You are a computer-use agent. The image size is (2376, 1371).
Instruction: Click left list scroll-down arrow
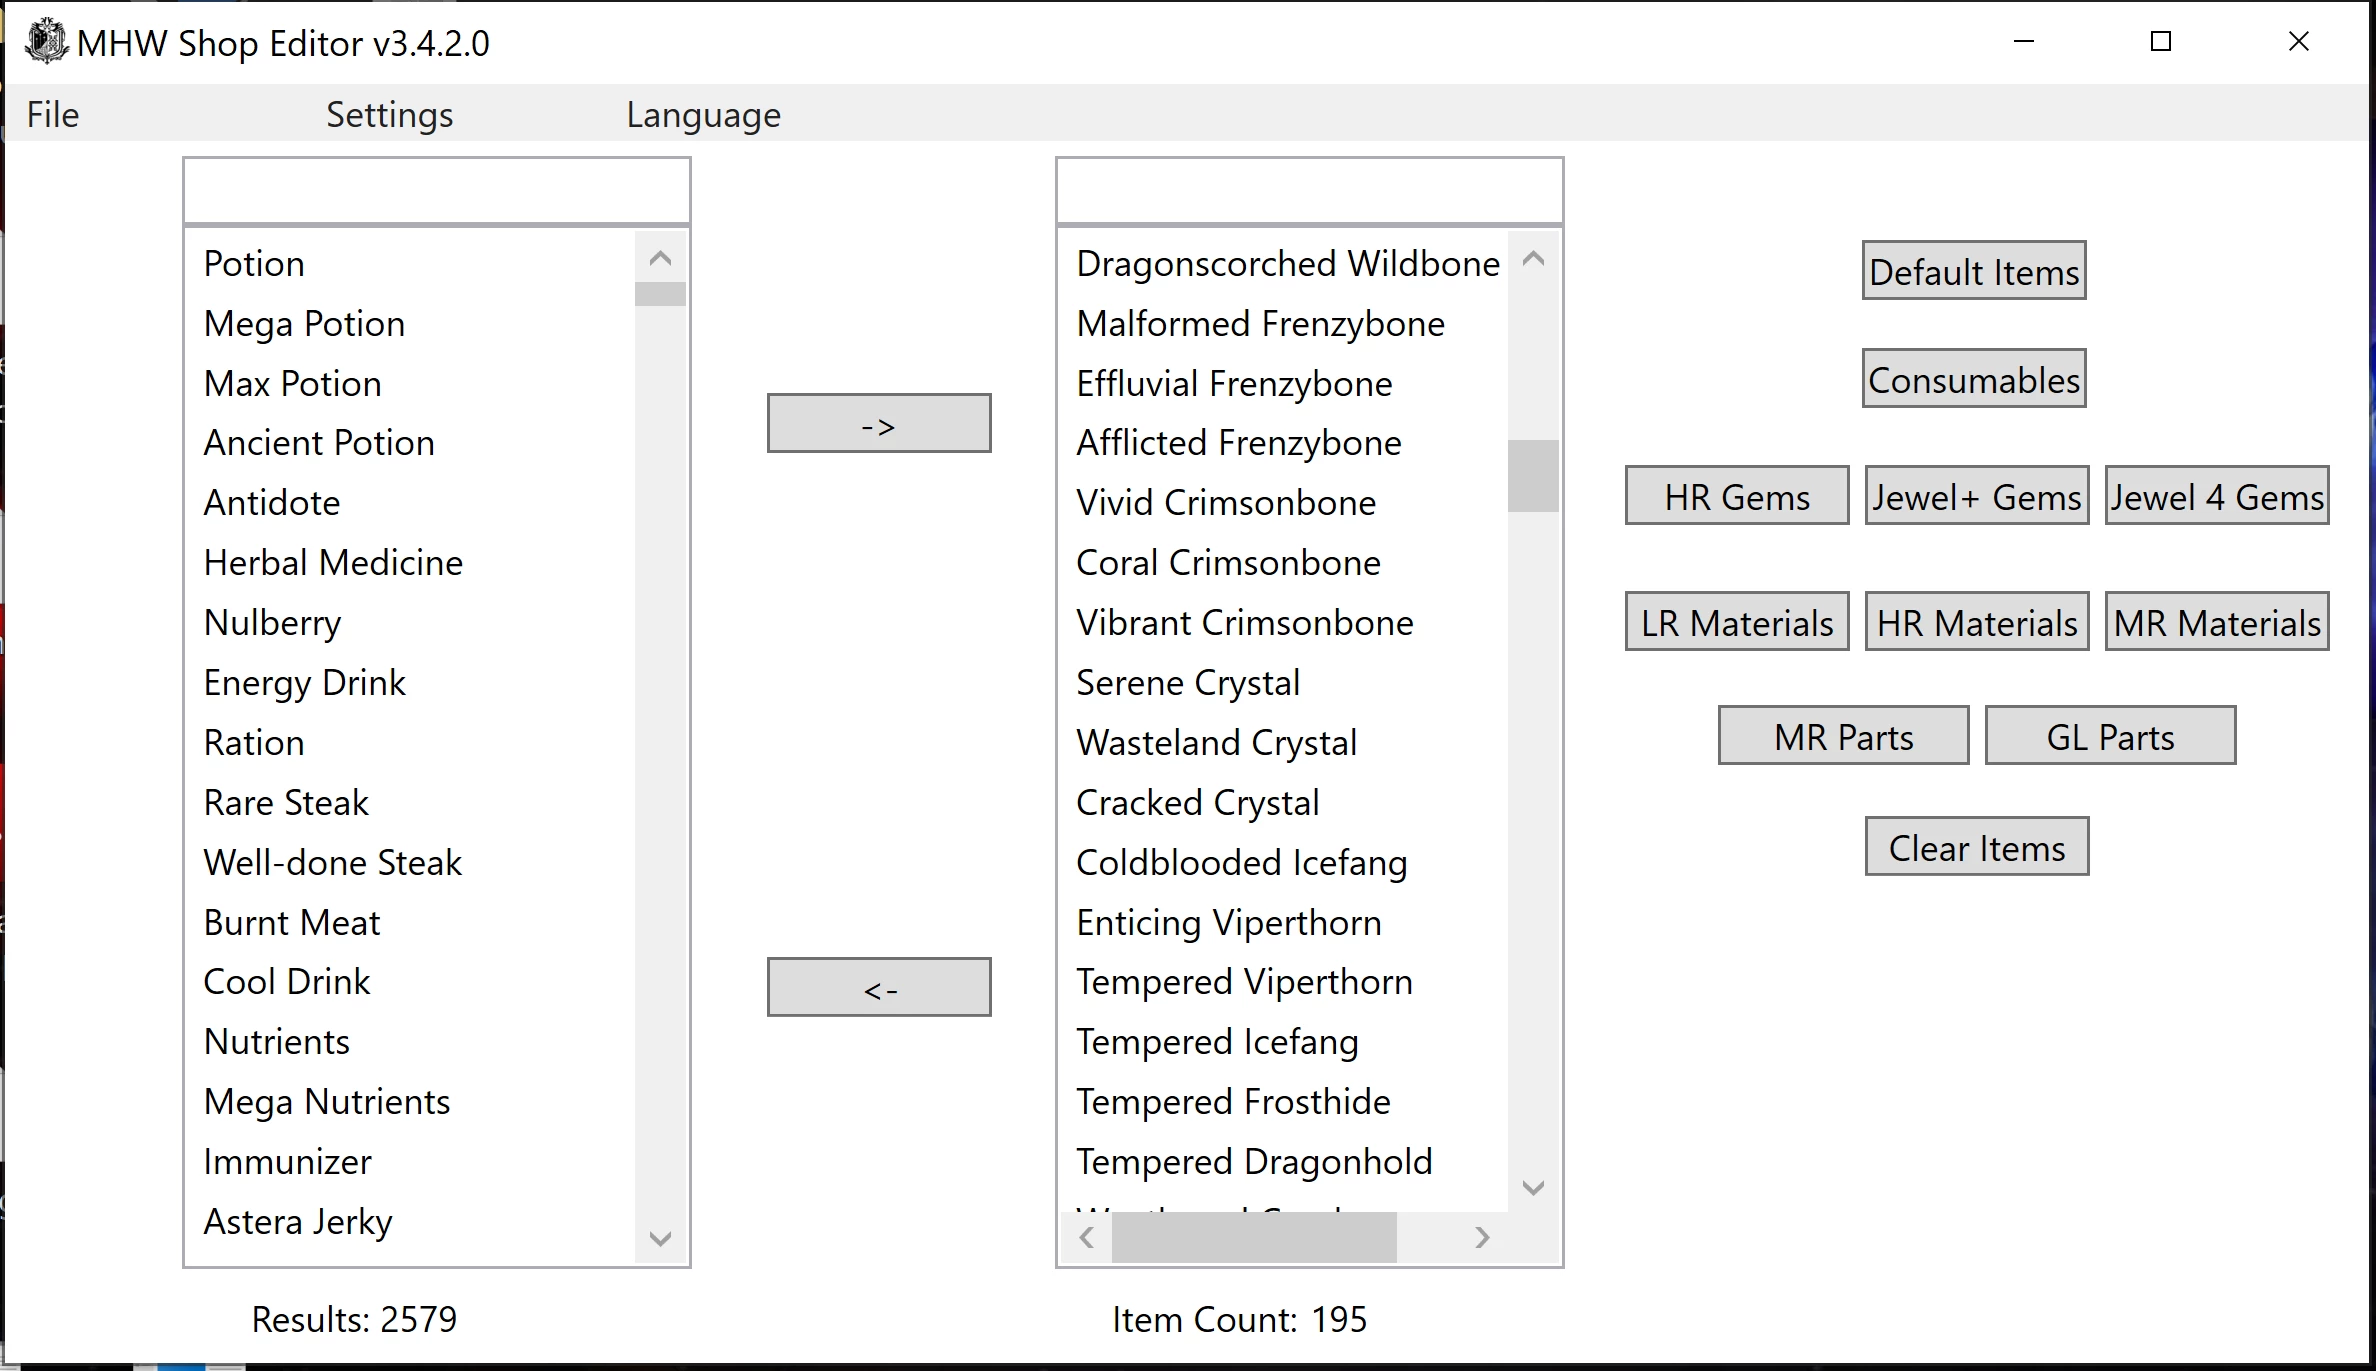(x=660, y=1238)
